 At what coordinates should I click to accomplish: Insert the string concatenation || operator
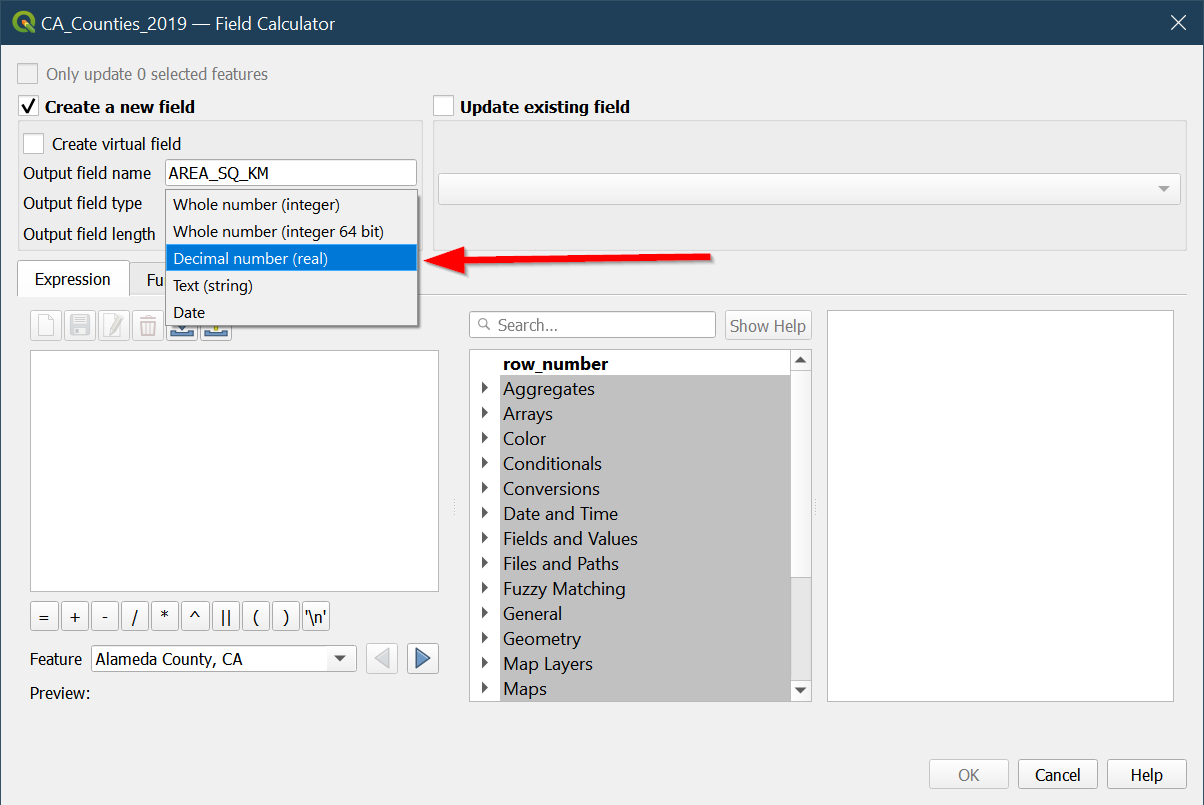(x=225, y=617)
